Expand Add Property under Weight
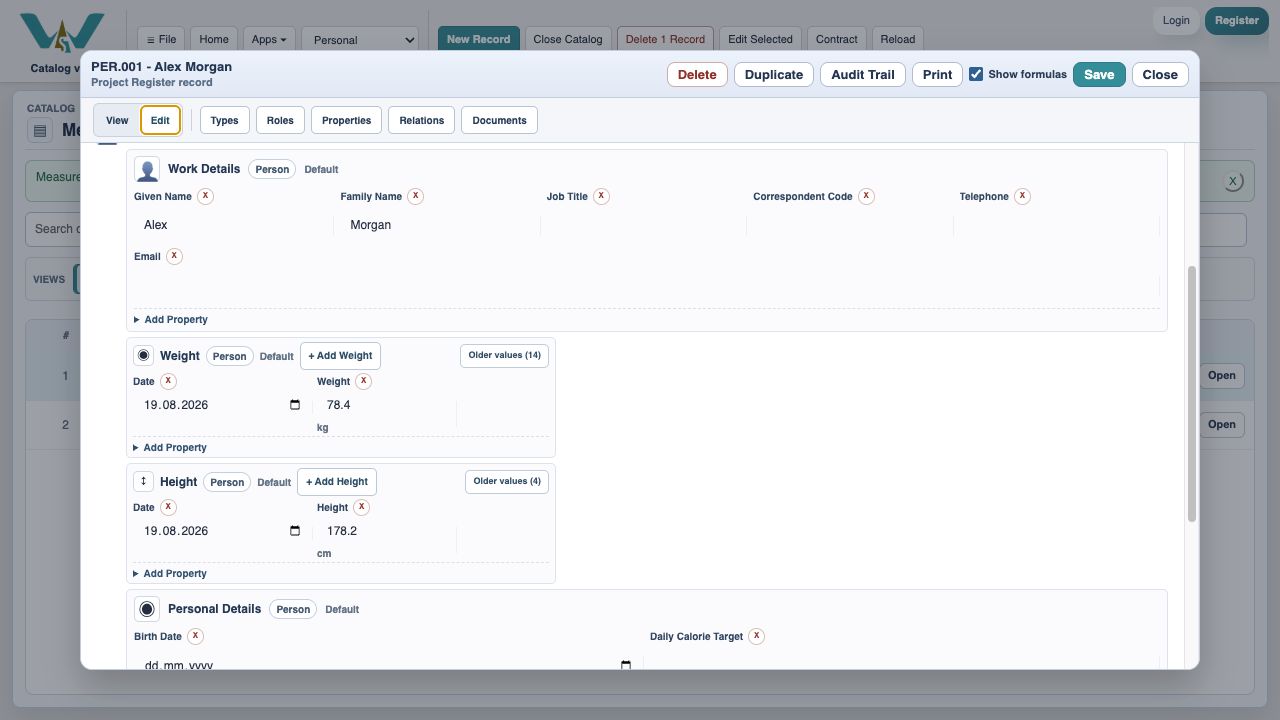The width and height of the screenshot is (1280, 720). (x=170, y=448)
